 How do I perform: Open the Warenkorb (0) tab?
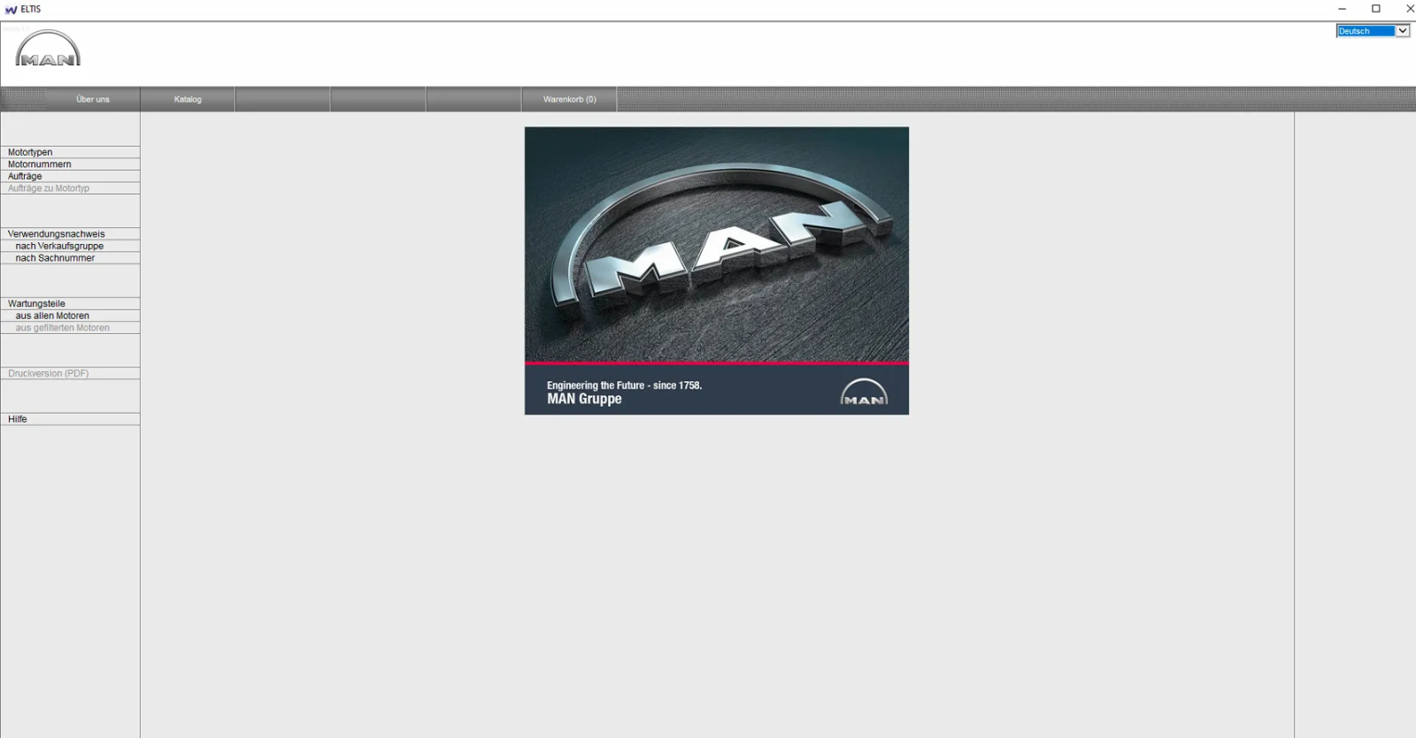569,99
